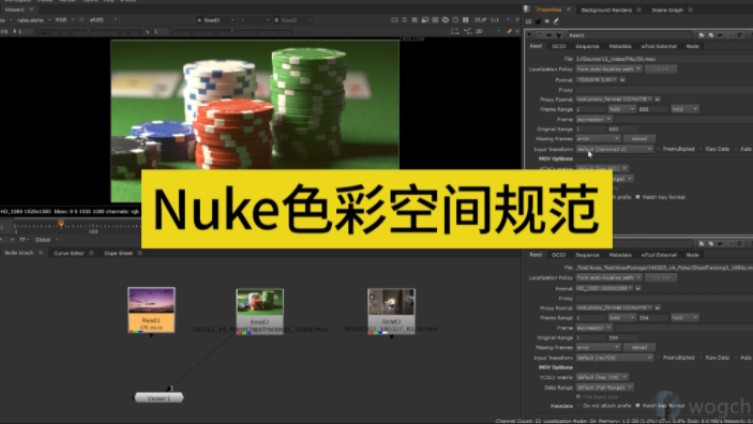753x424 pixels.
Task: Click the viewer gamma slider
Action: pos(231,32)
